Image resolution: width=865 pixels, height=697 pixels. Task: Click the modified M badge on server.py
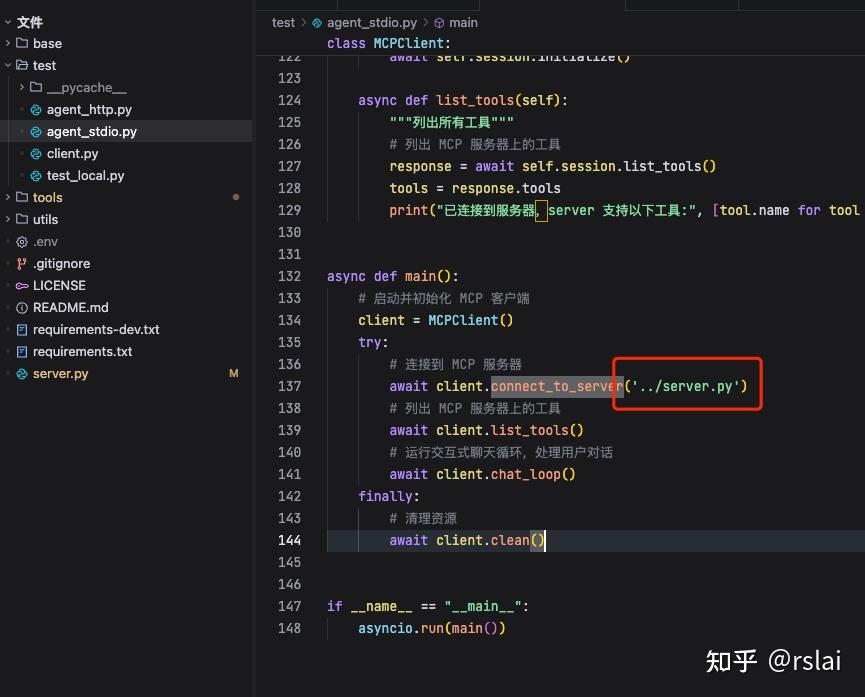pos(234,374)
